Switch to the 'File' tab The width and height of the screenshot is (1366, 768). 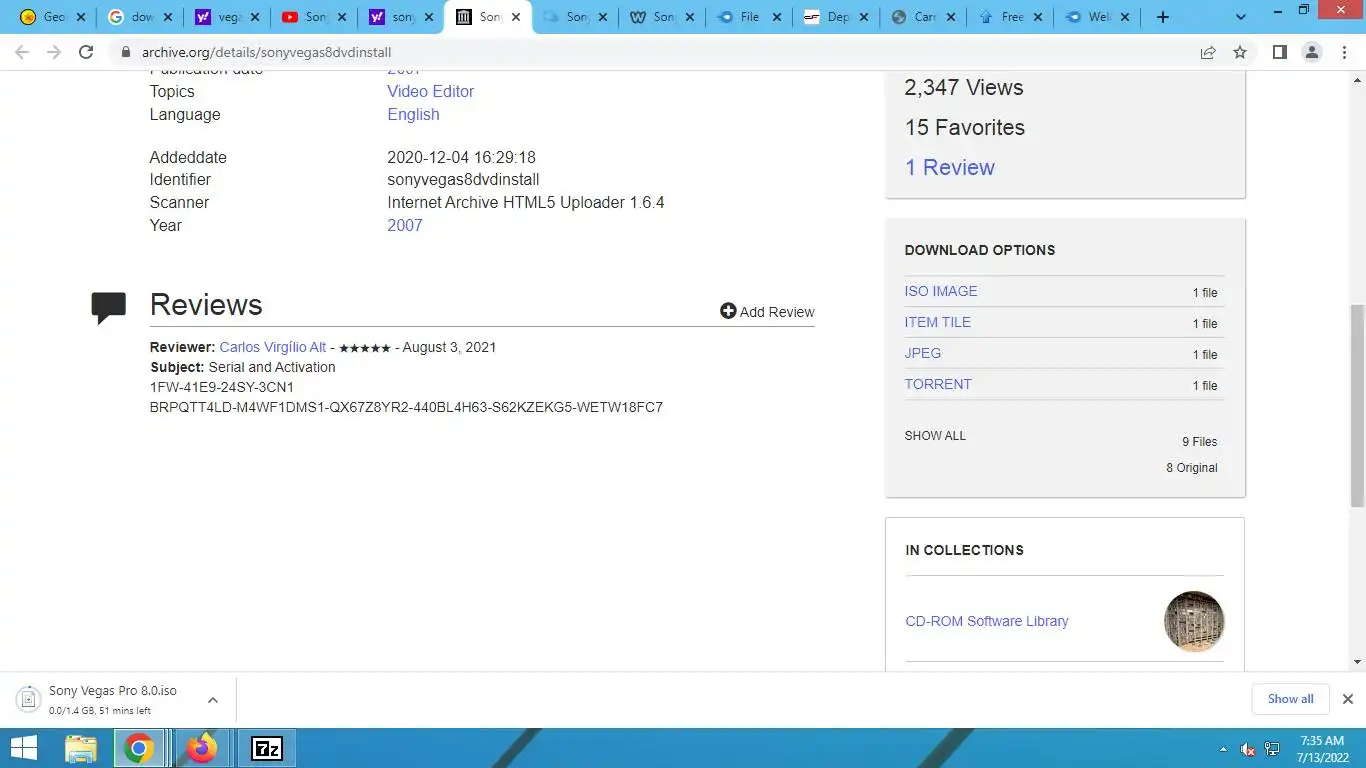click(749, 17)
